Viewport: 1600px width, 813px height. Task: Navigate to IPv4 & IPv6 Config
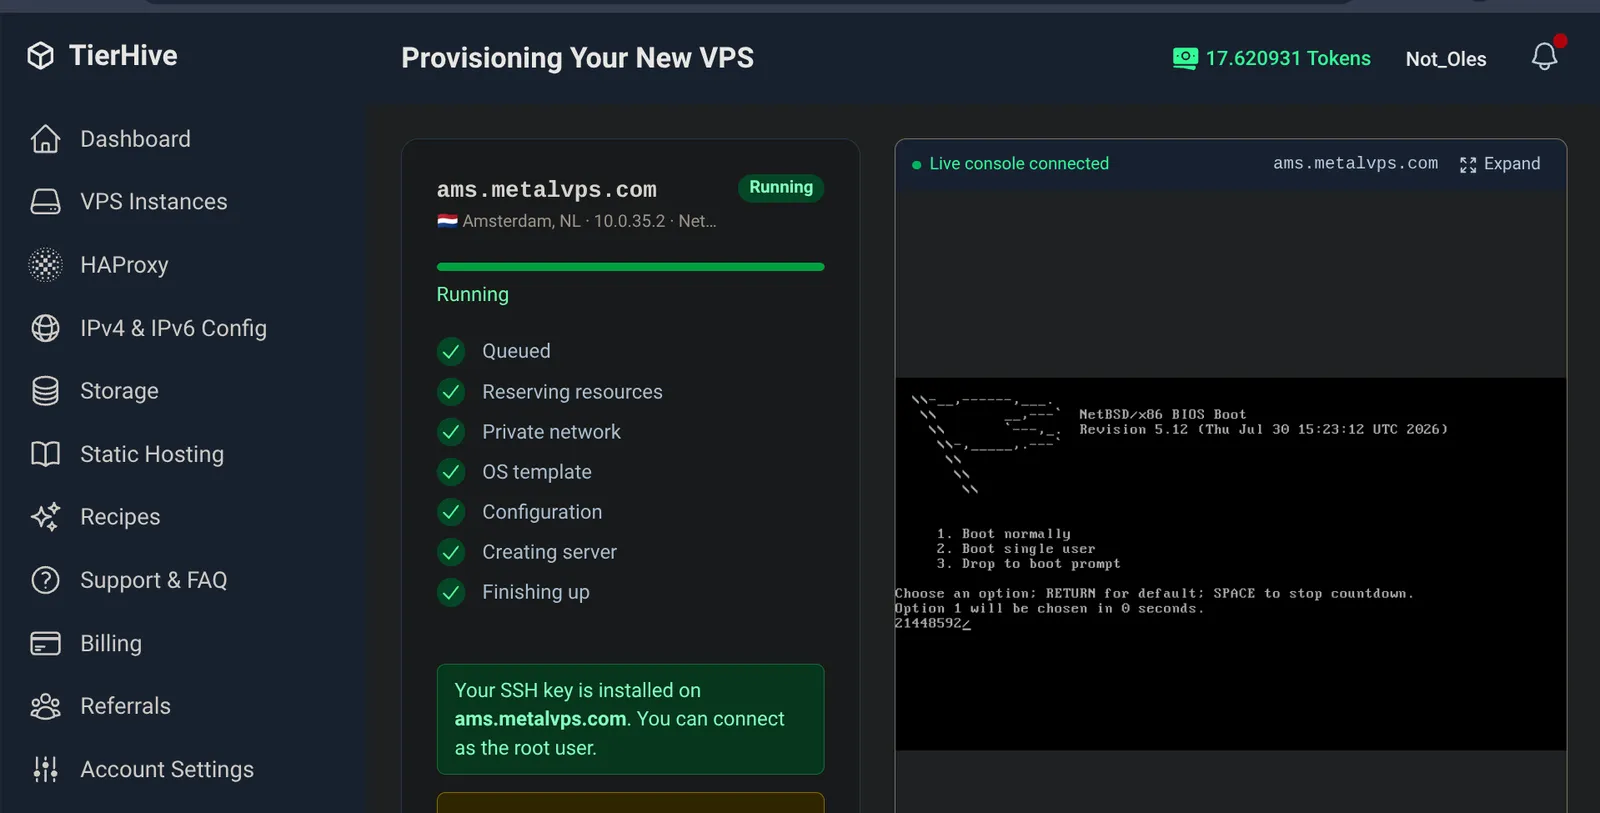(173, 328)
